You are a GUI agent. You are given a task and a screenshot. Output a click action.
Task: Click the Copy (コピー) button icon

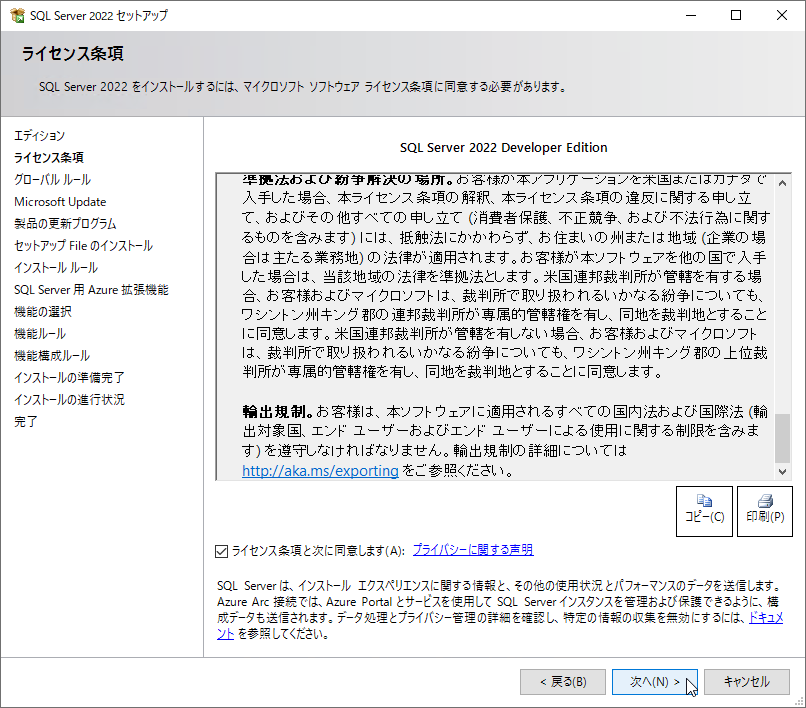click(704, 500)
